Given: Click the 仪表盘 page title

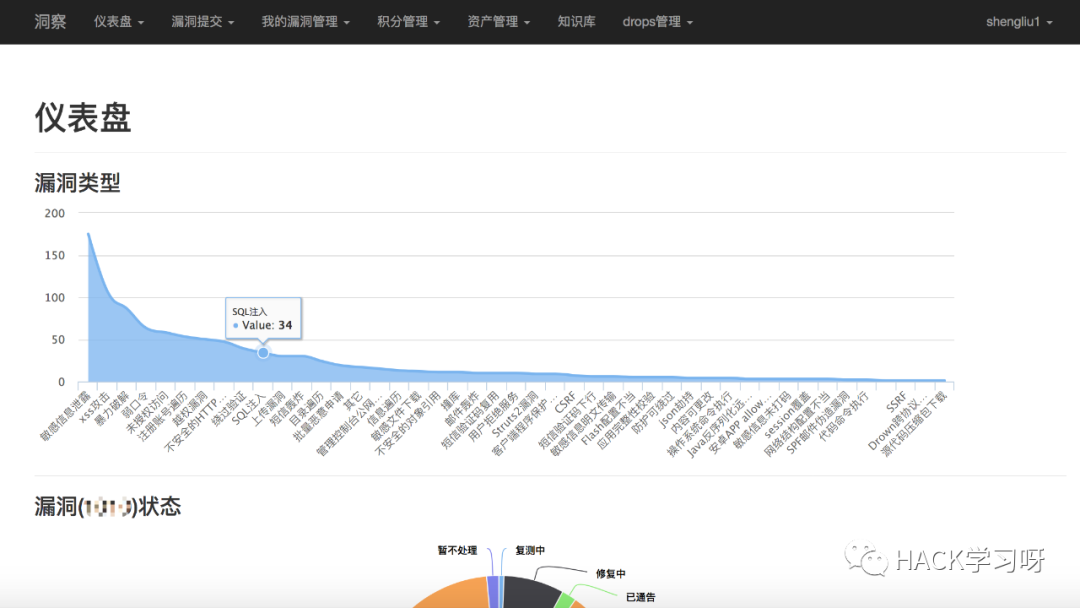Looking at the screenshot, I should [x=83, y=117].
